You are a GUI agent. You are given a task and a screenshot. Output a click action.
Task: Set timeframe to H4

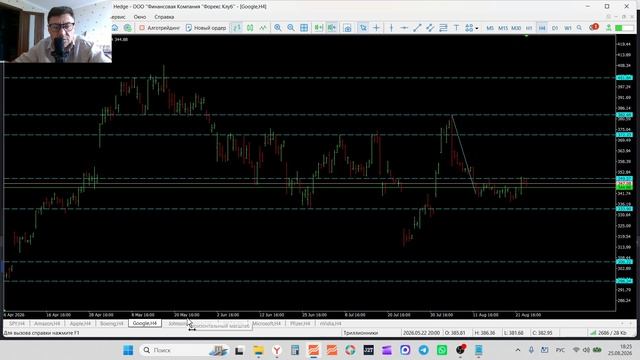click(542, 28)
